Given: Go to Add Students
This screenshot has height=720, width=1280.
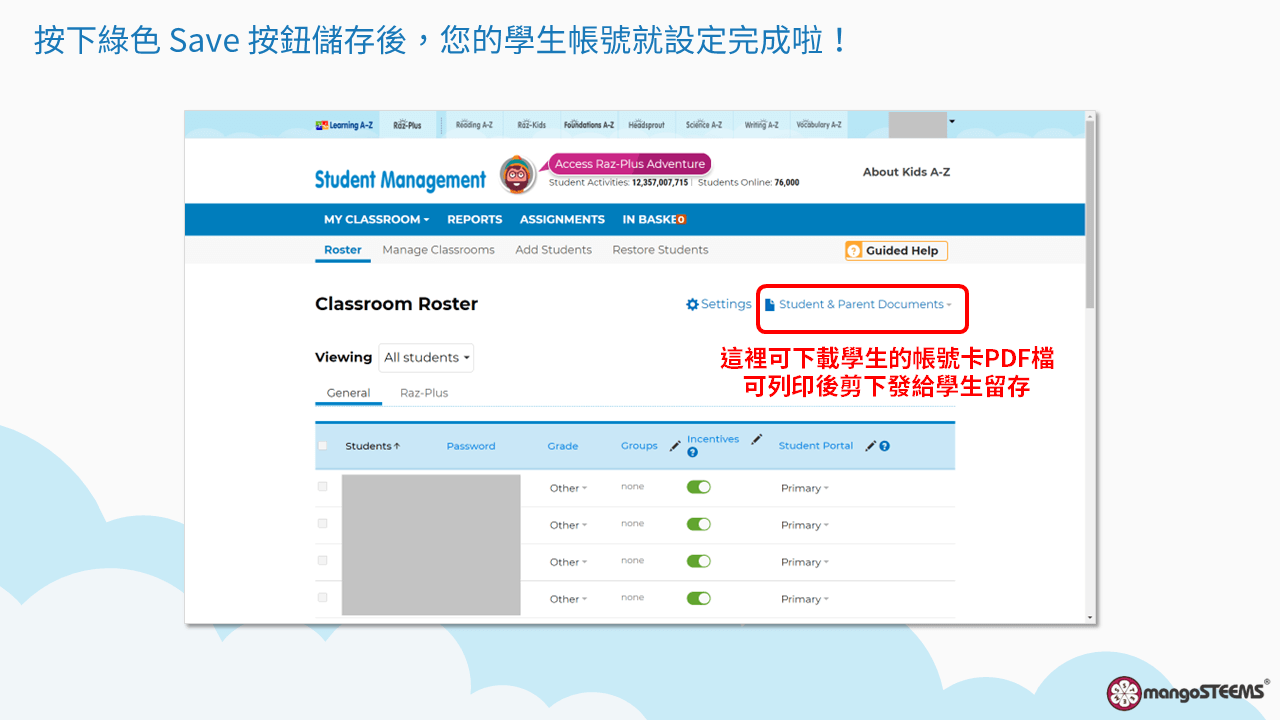Looking at the screenshot, I should click(x=553, y=250).
